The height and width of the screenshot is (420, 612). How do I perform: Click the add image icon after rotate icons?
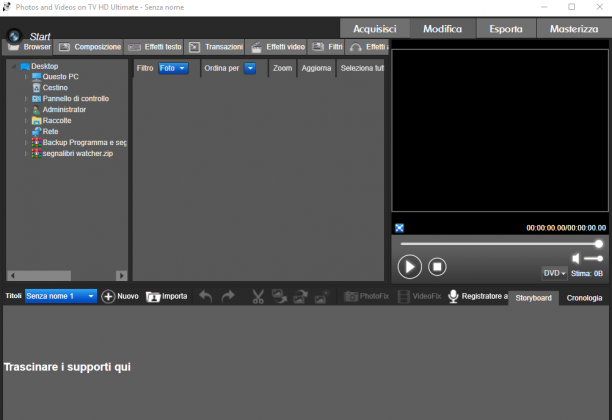pos(322,296)
